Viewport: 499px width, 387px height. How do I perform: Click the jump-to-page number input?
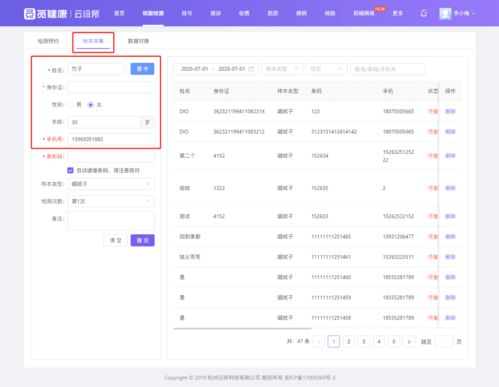point(444,341)
